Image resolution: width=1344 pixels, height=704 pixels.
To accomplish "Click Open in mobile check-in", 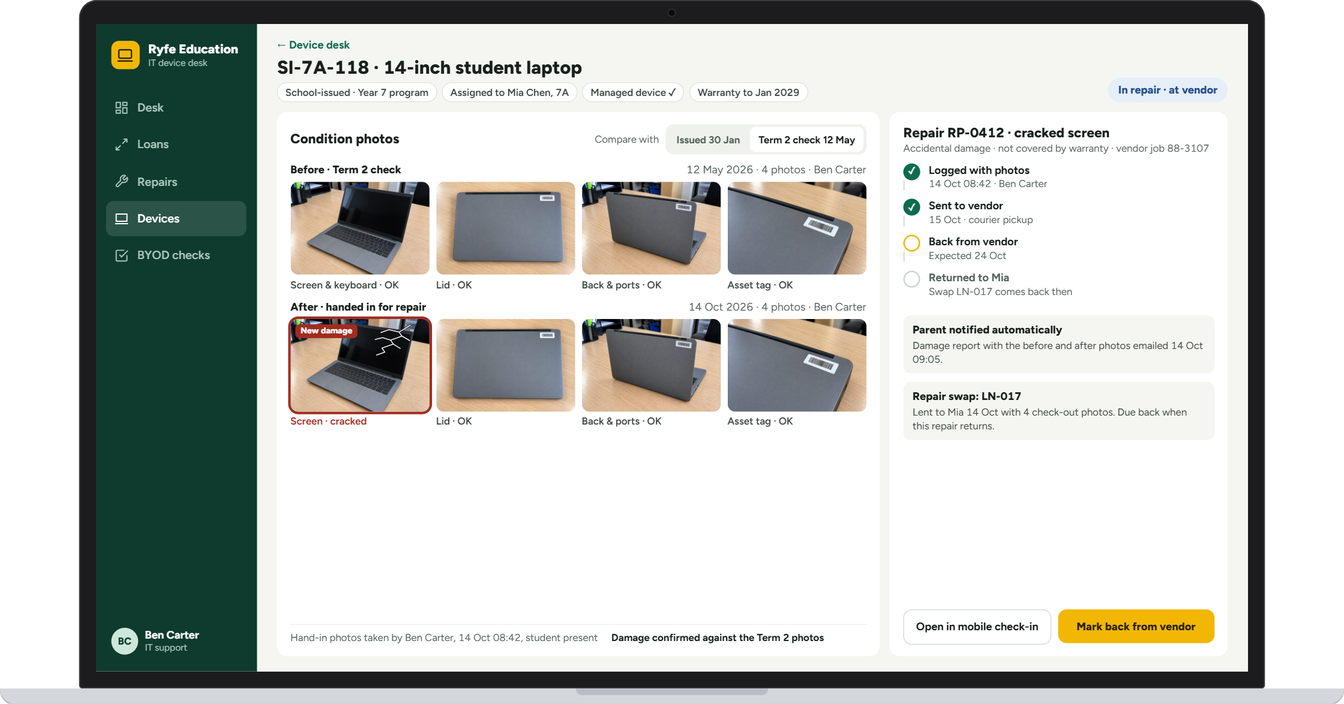I will pos(977,626).
